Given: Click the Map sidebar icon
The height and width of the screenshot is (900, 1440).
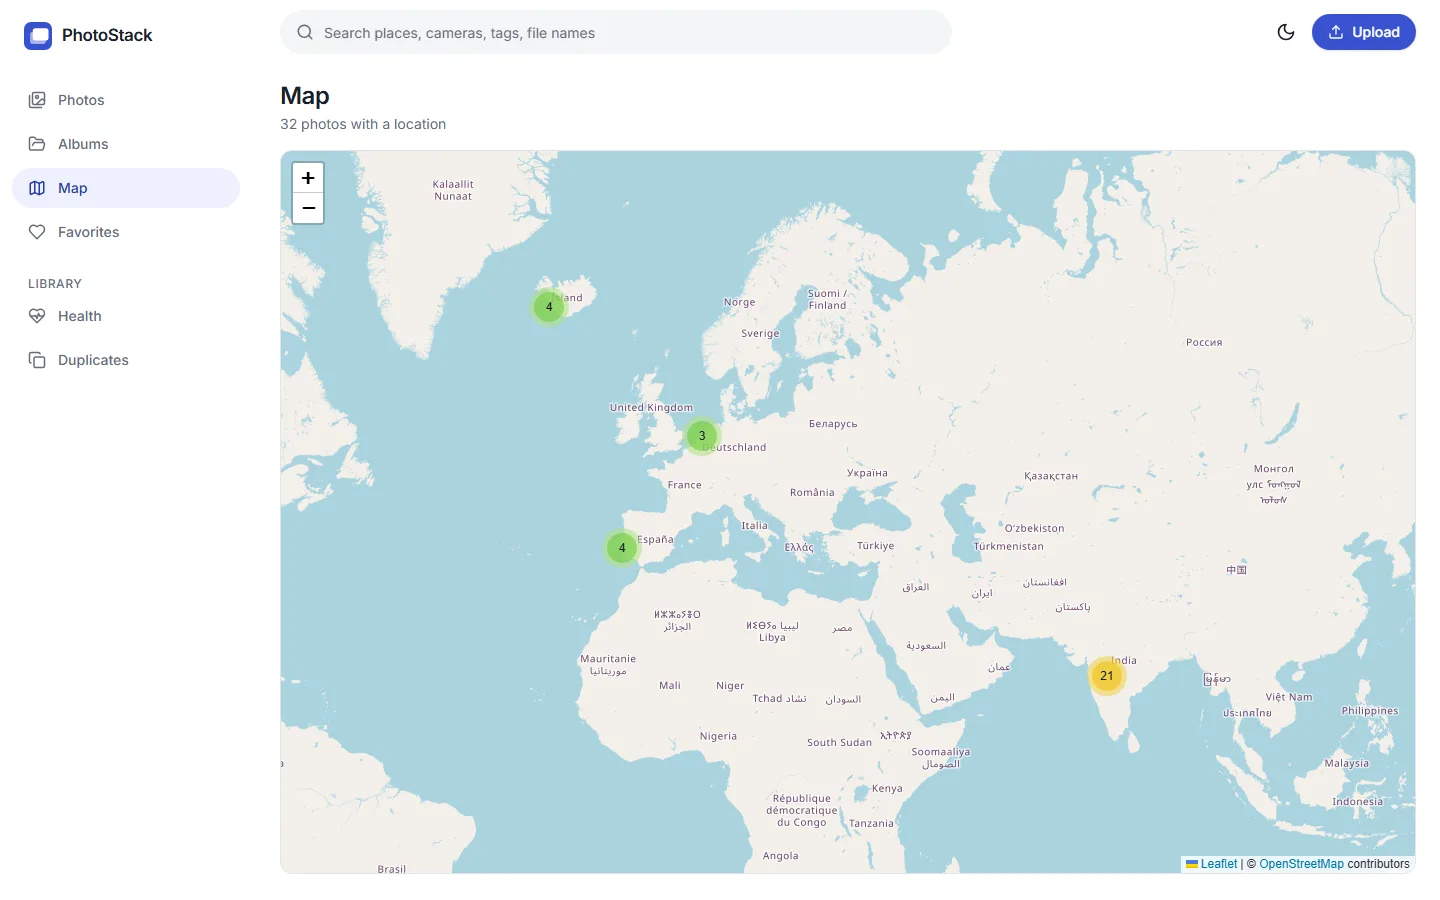Looking at the screenshot, I should pyautogui.click(x=37, y=188).
